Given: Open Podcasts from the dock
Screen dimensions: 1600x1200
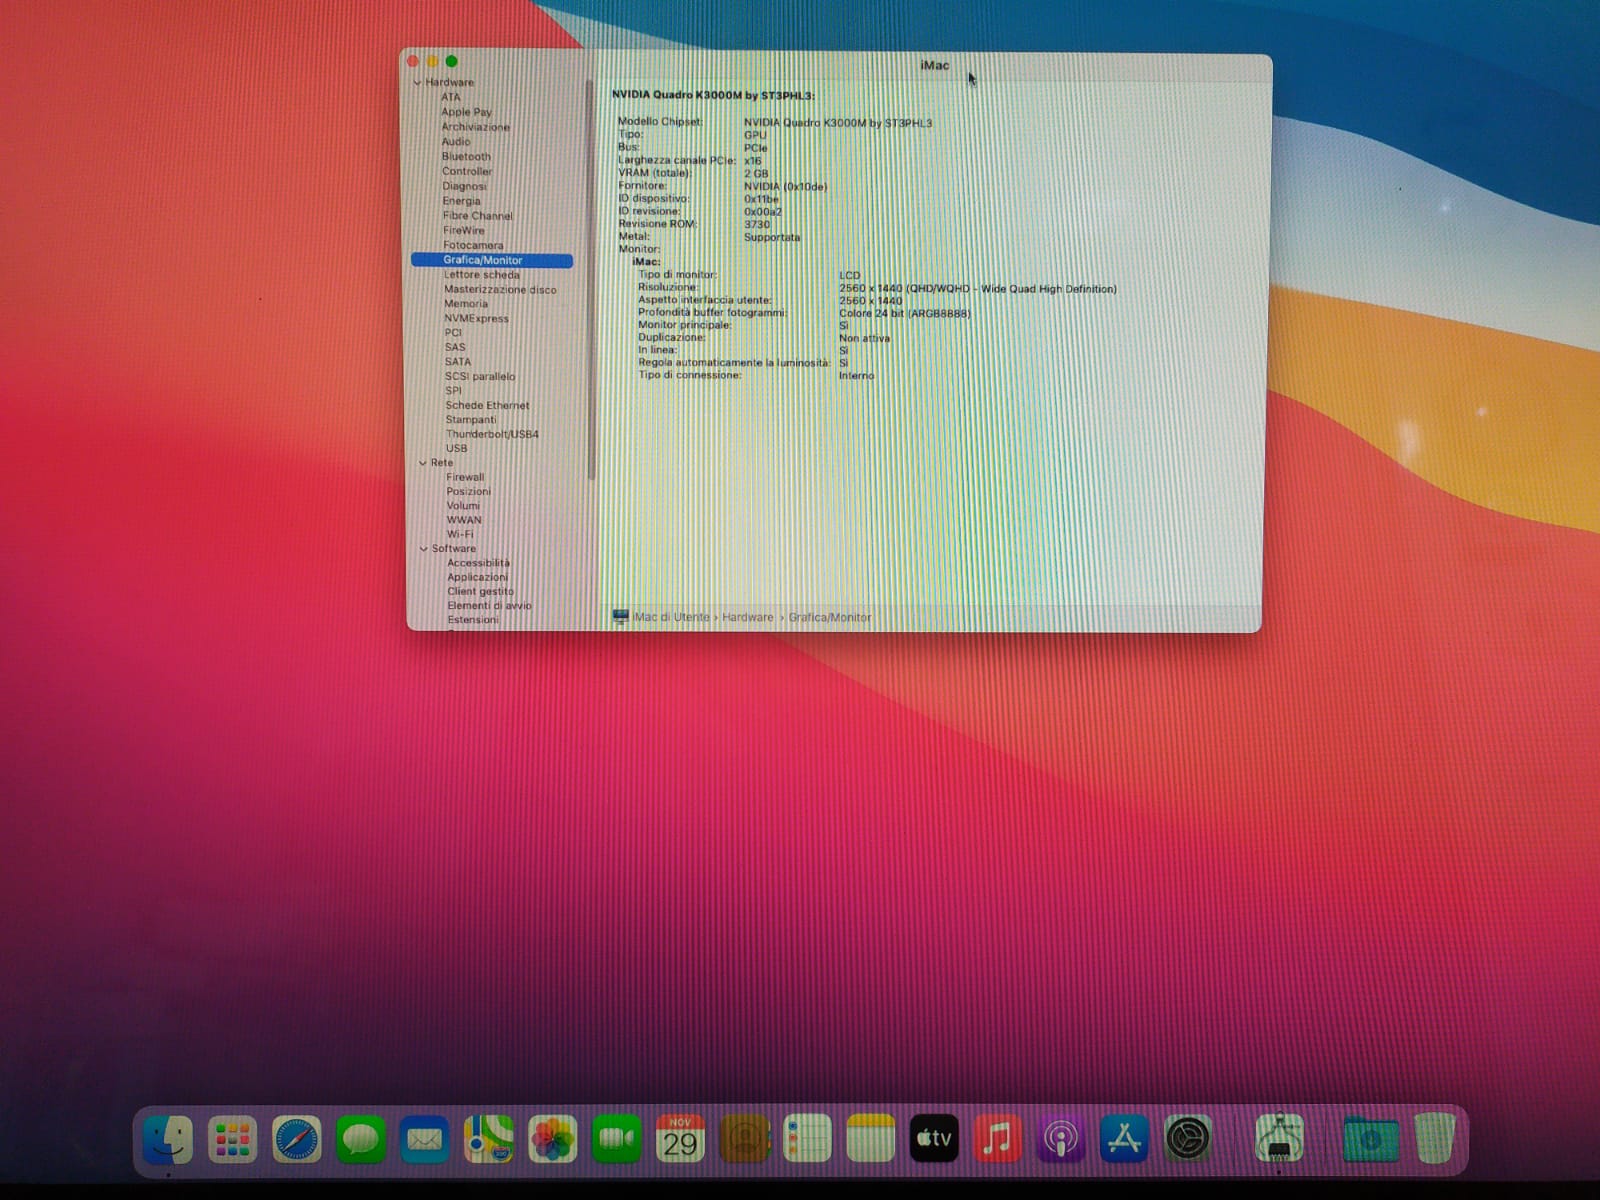Looking at the screenshot, I should 1061,1139.
